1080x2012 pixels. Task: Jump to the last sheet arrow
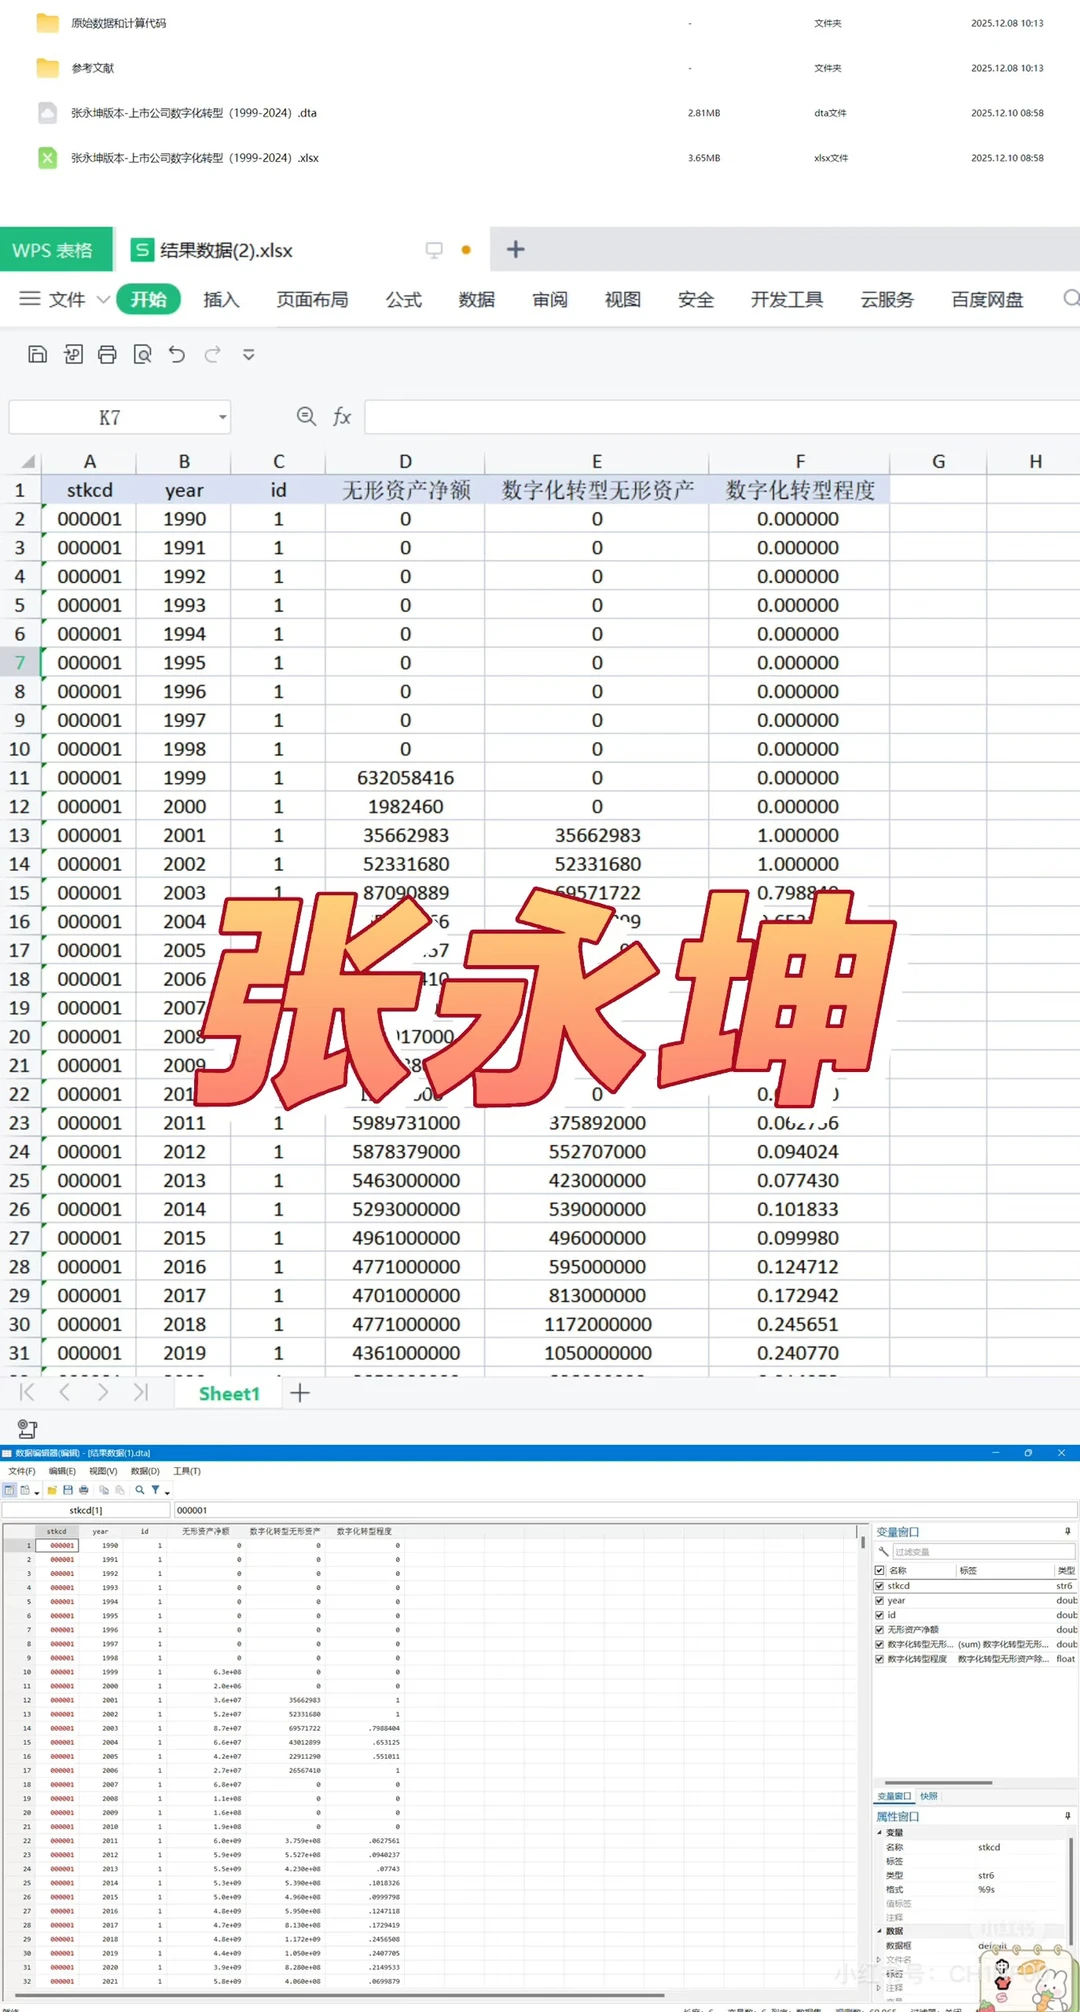pyautogui.click(x=140, y=1392)
